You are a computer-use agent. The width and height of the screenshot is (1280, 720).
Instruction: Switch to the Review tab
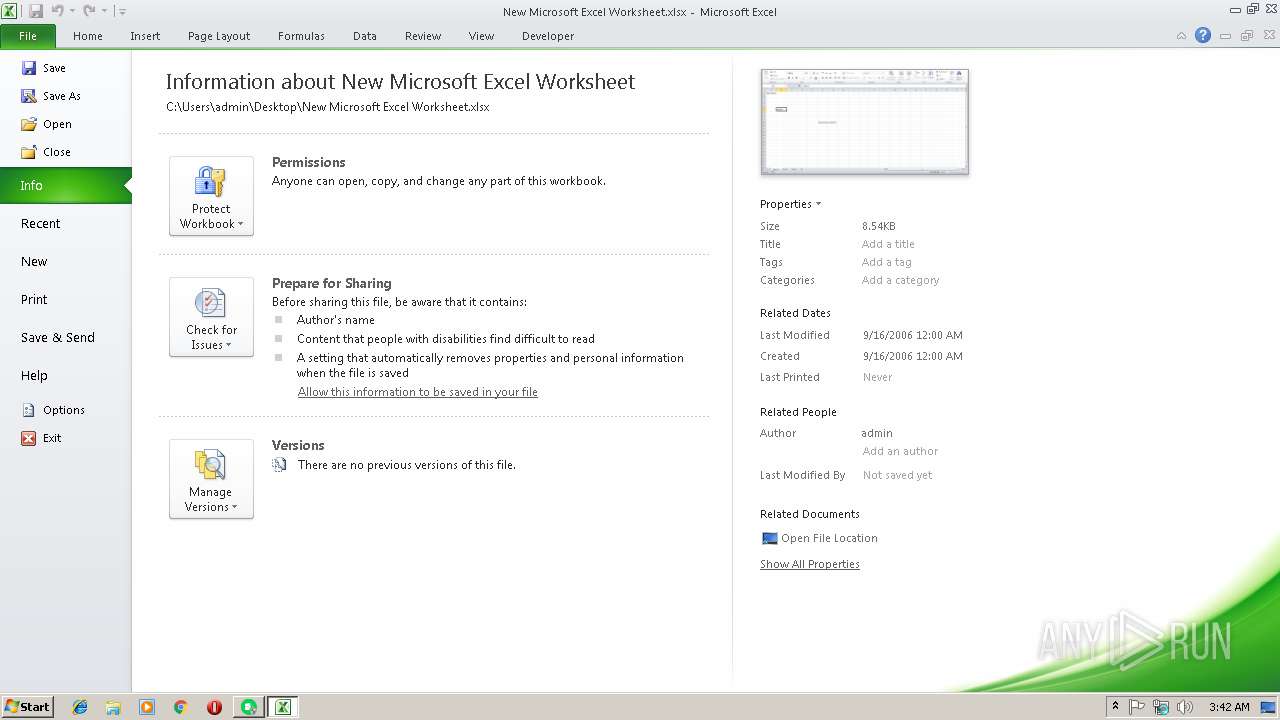(x=423, y=36)
